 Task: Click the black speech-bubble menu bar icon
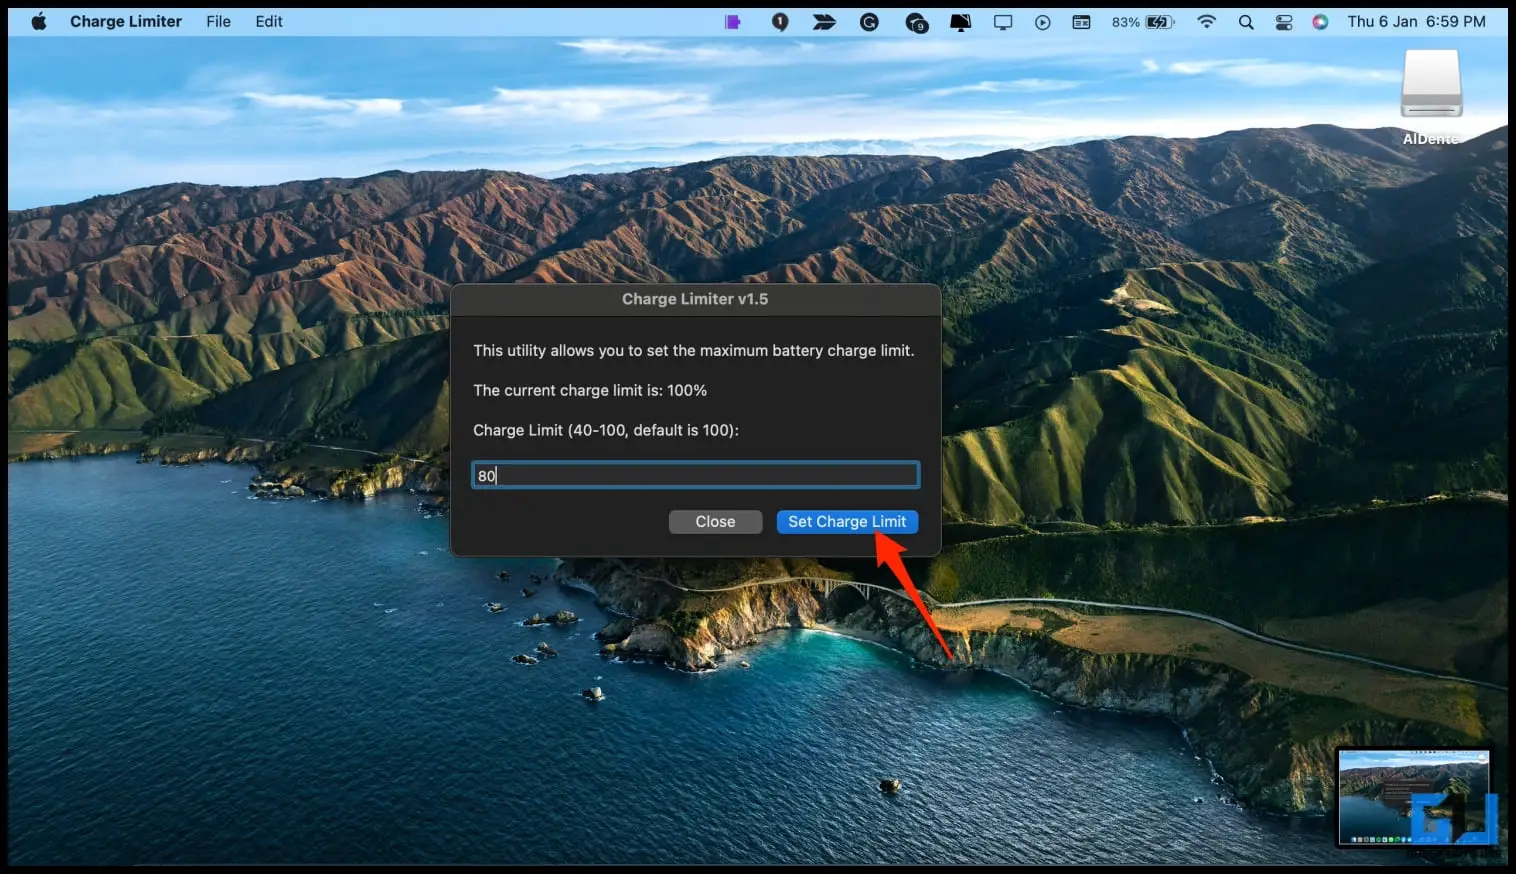click(780, 22)
